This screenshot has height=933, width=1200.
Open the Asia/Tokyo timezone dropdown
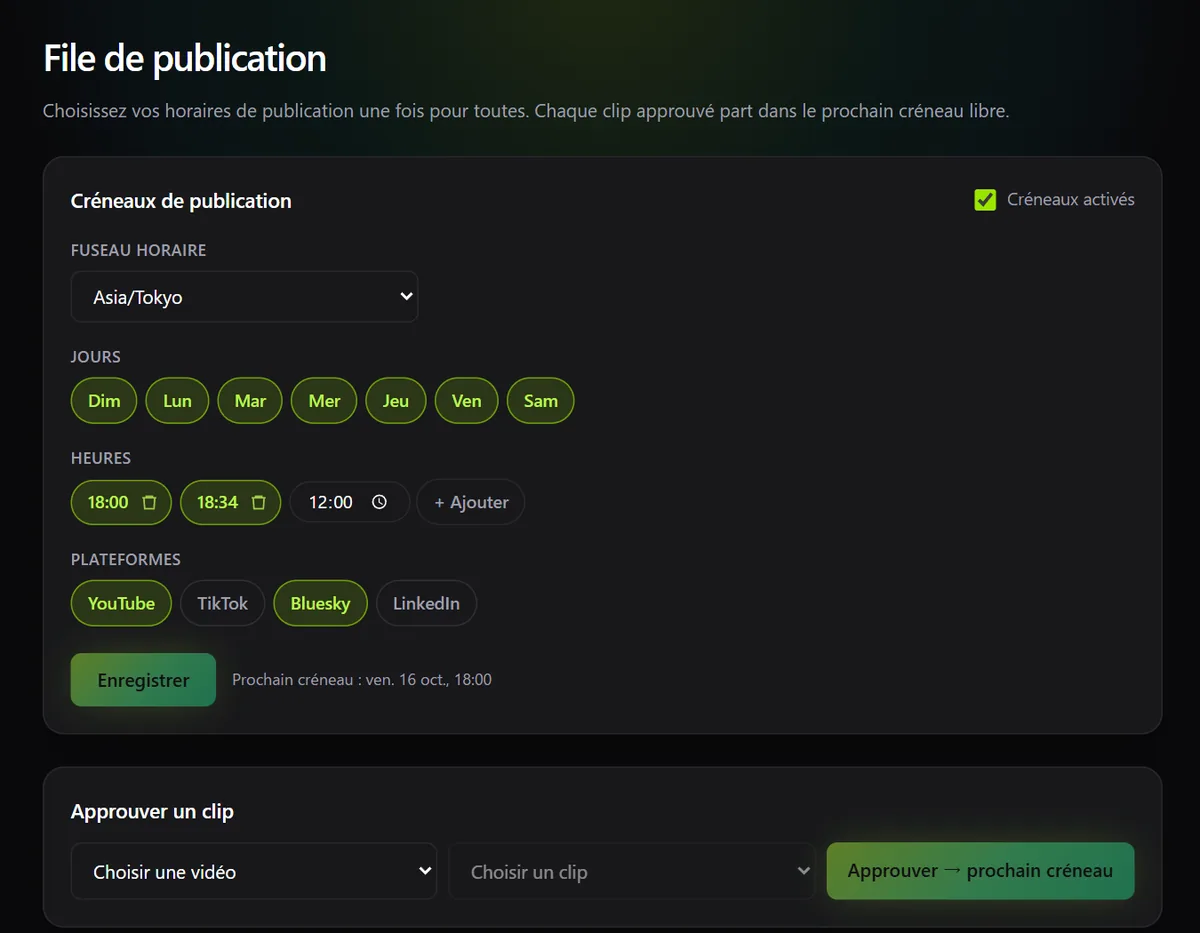click(244, 297)
